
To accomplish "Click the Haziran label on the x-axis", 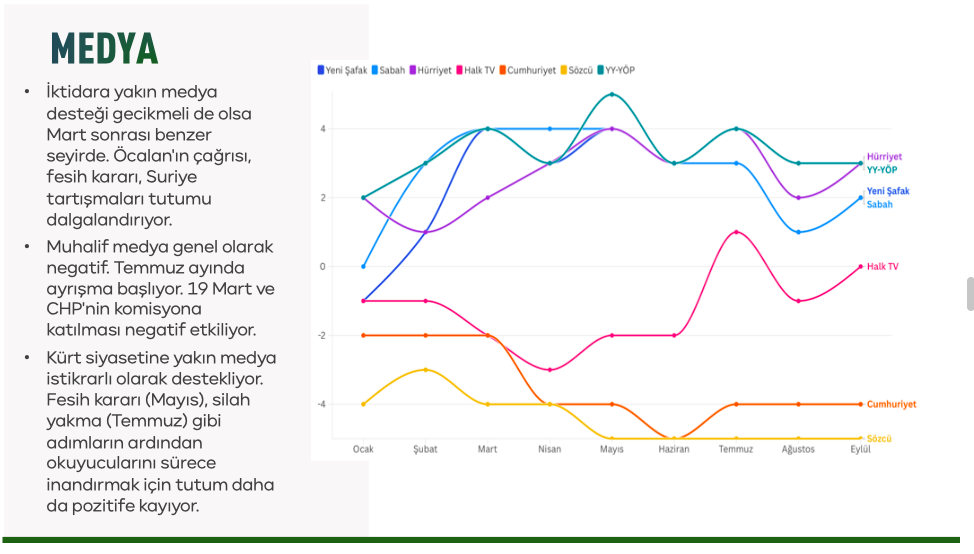I will tap(674, 449).
